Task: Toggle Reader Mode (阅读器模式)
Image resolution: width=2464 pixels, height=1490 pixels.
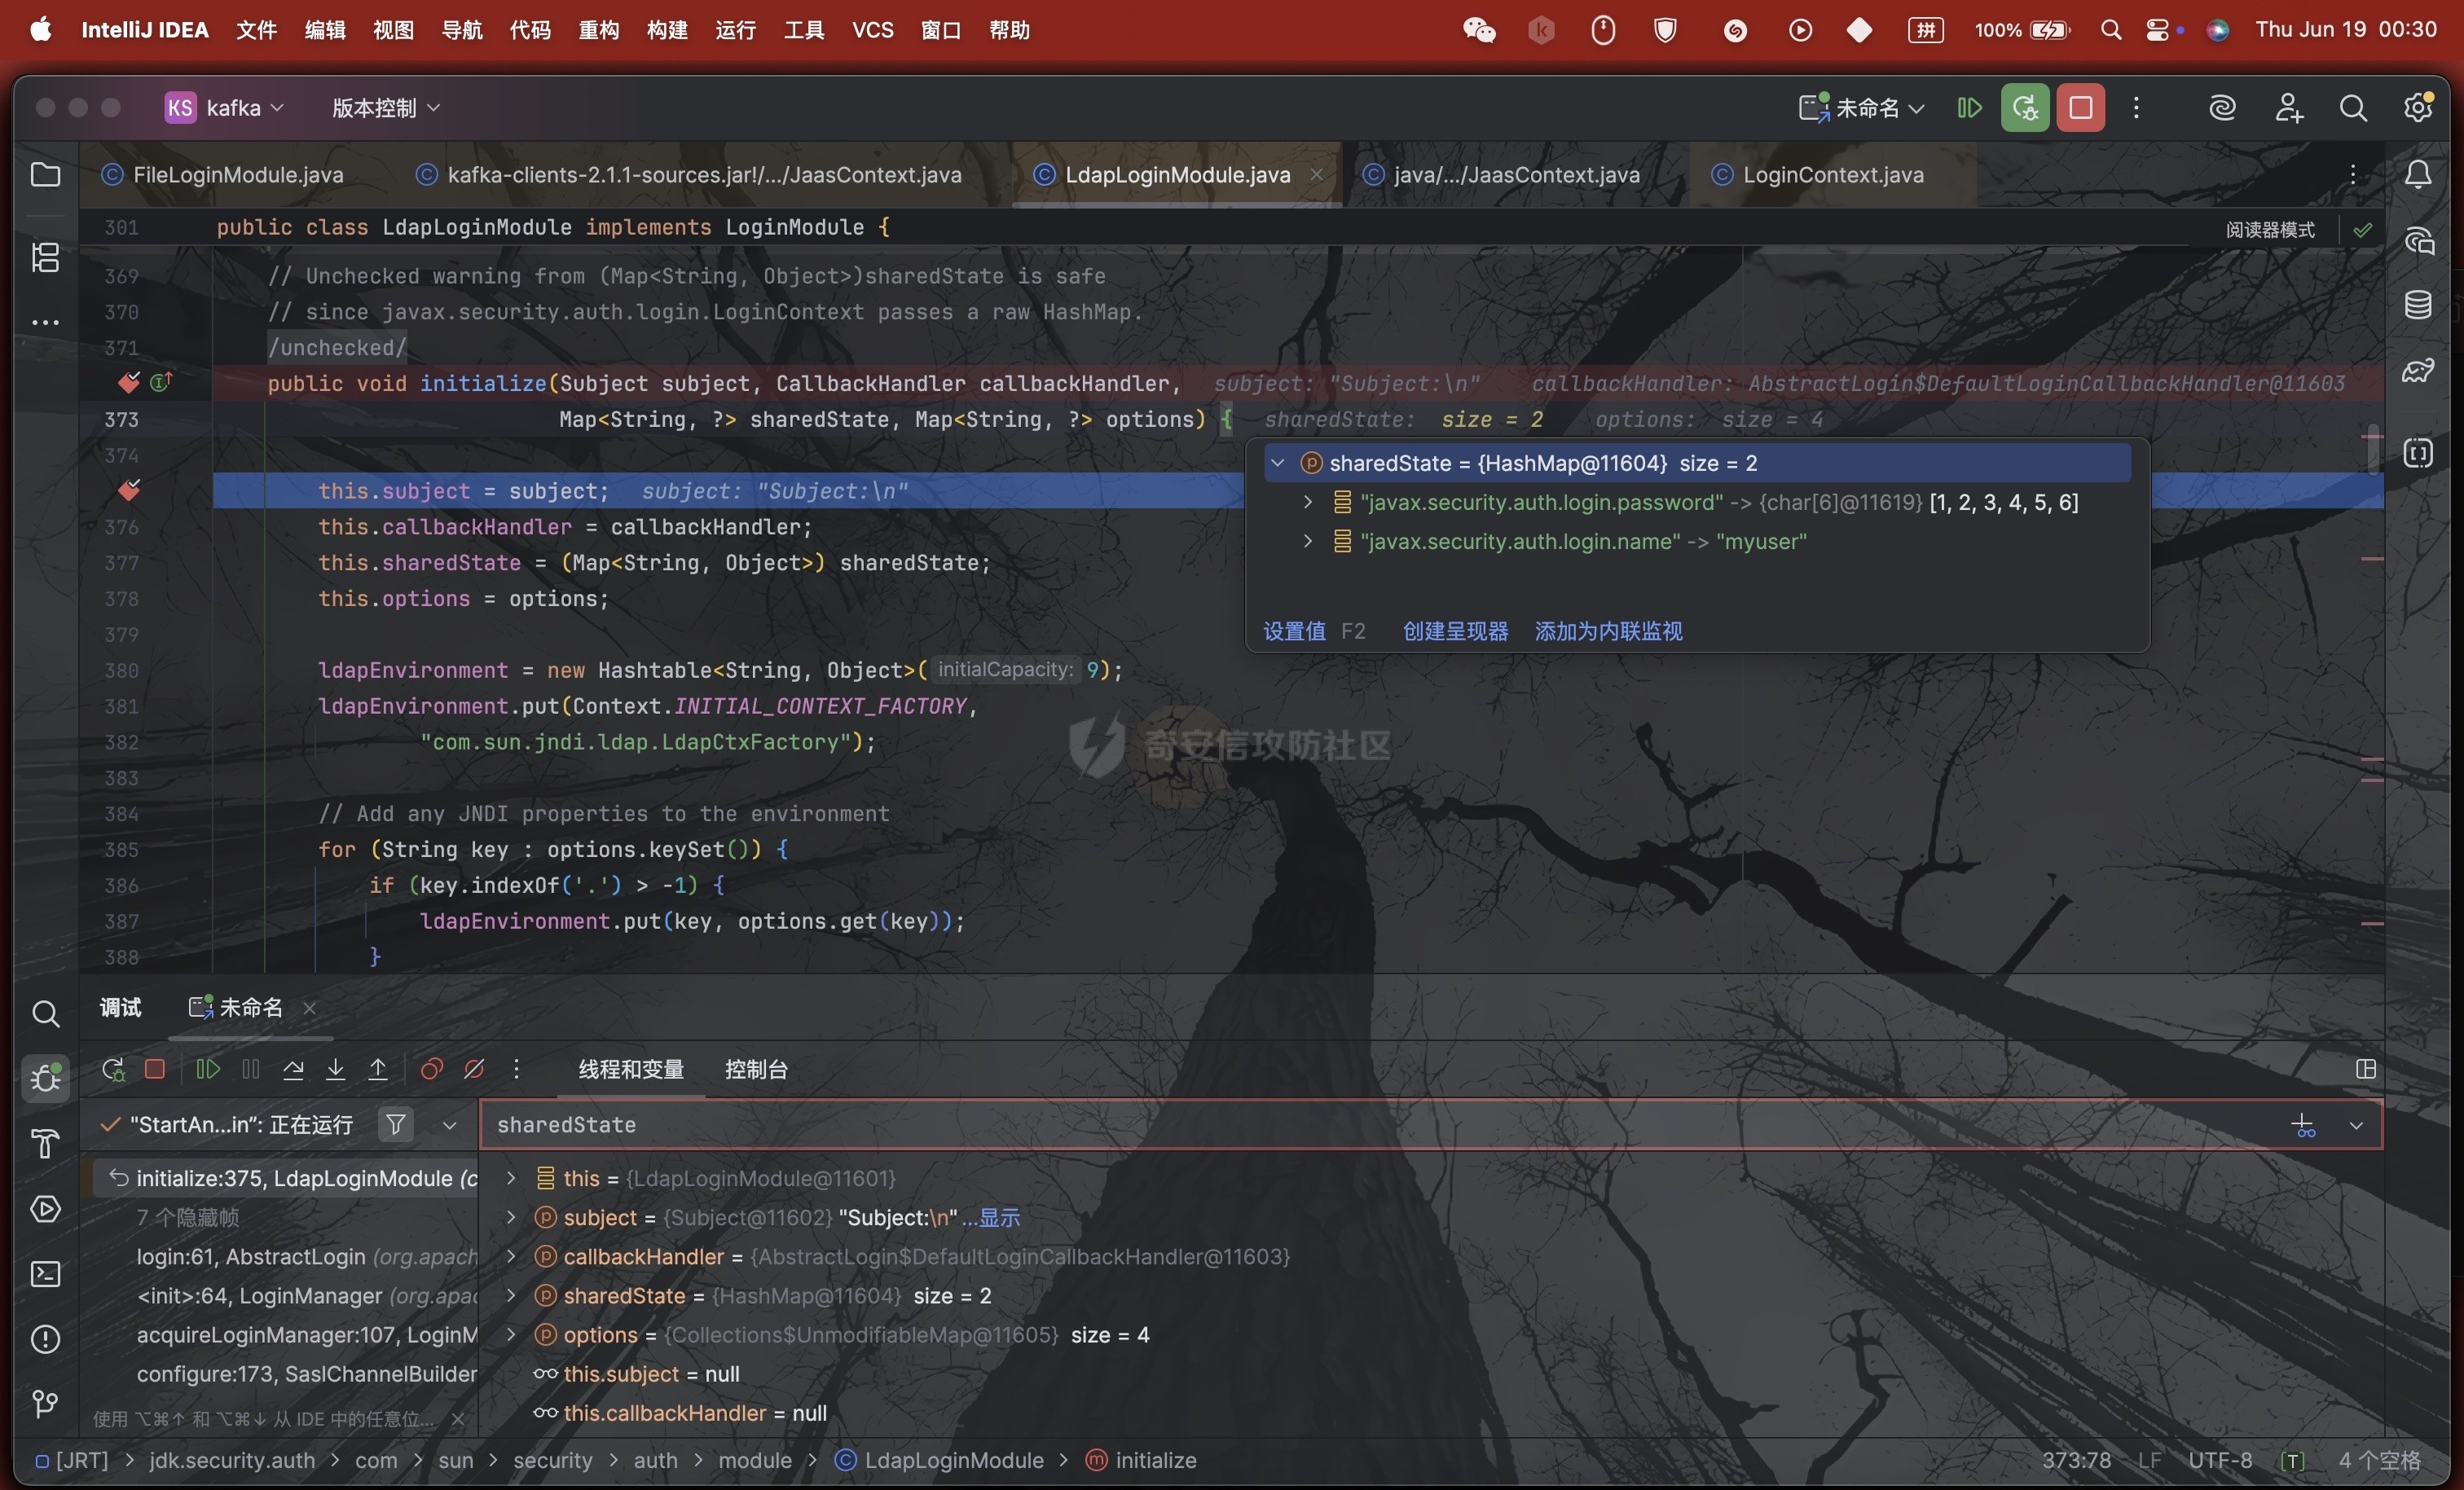Action: [2269, 229]
